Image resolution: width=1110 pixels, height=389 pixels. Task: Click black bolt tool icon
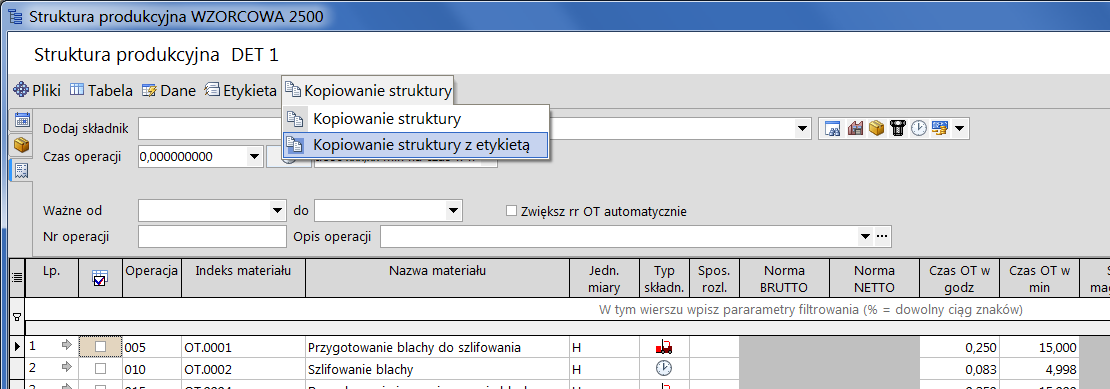898,129
